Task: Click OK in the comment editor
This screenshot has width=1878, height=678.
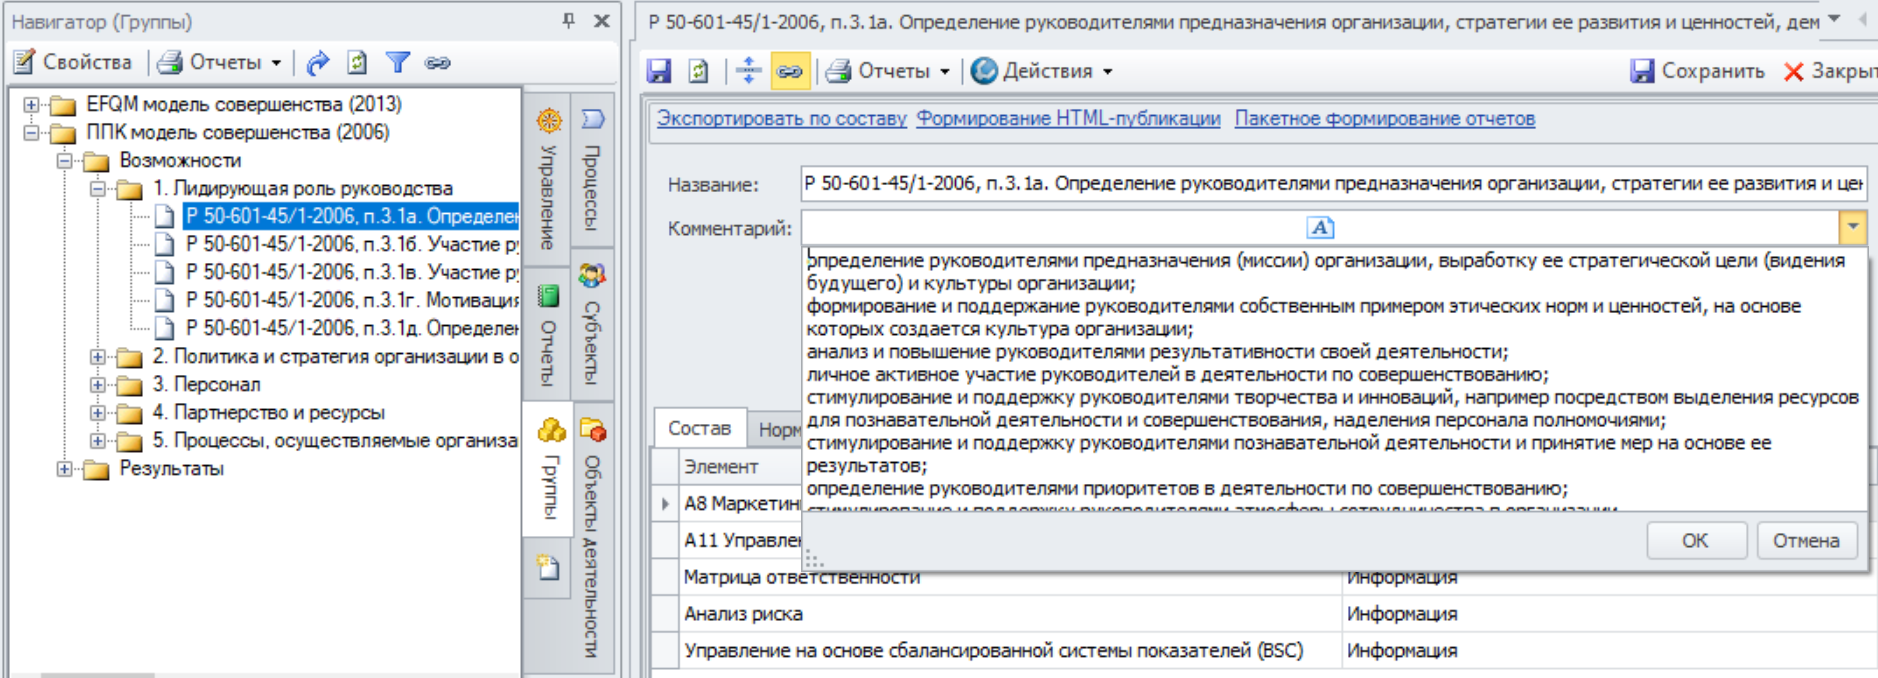Action: coord(1695,540)
